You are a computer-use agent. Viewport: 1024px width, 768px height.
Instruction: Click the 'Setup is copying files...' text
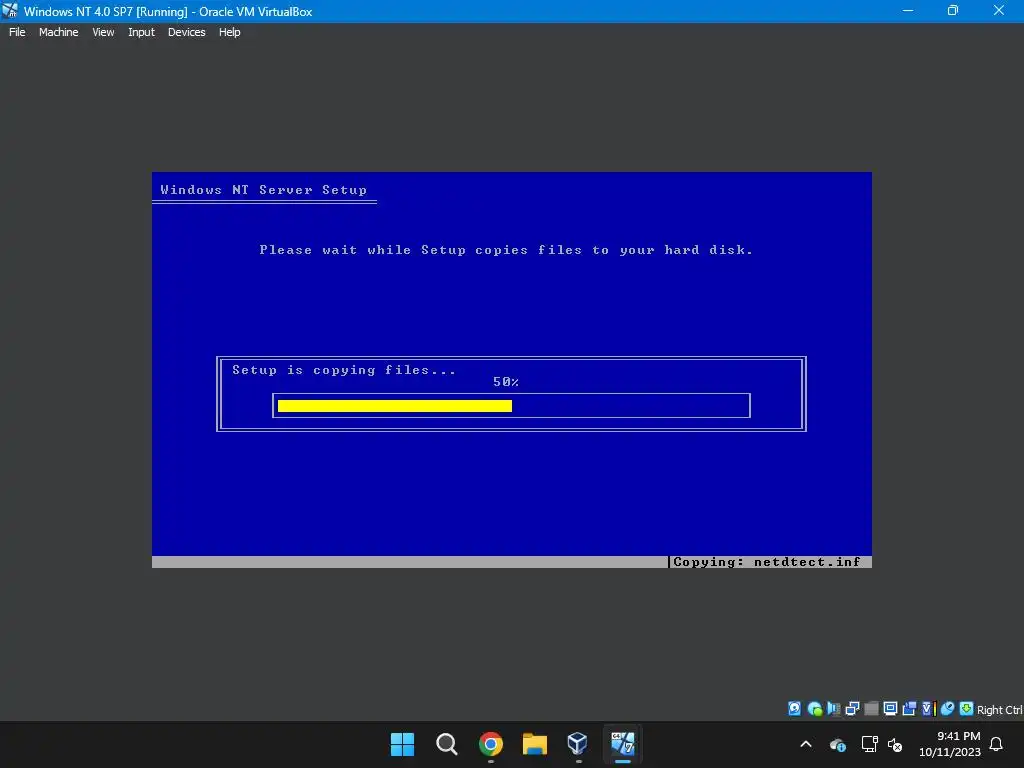344,370
